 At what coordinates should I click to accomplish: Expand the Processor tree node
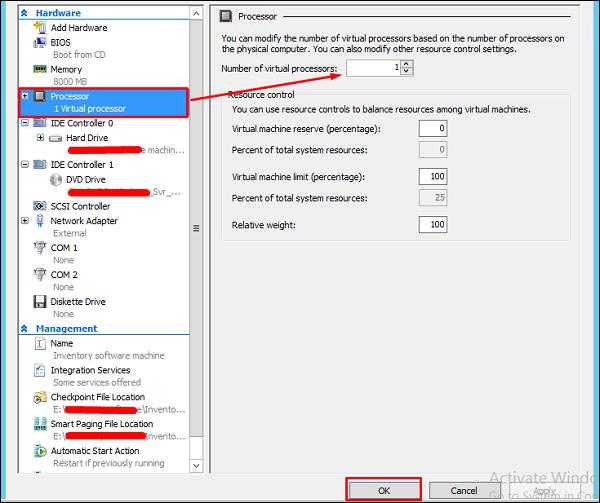tap(25, 96)
